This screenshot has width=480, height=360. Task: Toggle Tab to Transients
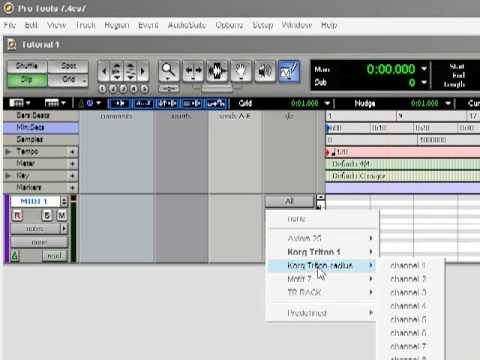tap(119, 103)
